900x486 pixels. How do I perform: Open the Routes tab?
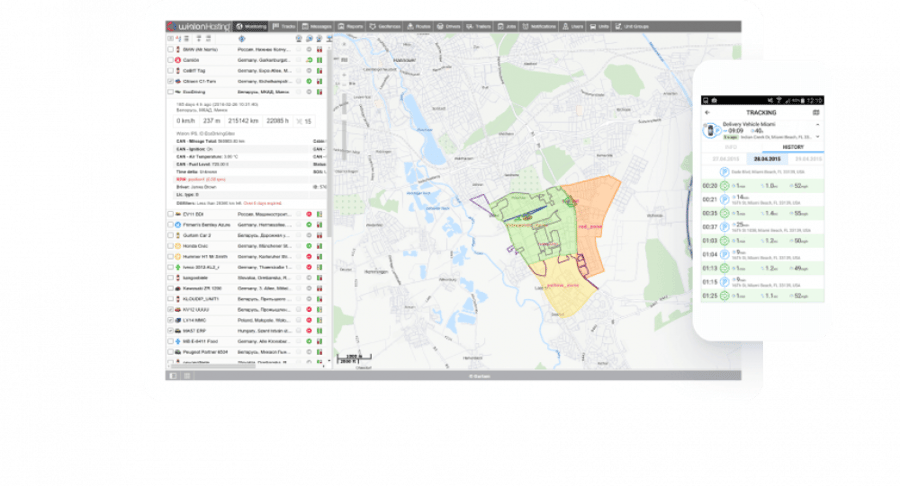[x=419, y=26]
